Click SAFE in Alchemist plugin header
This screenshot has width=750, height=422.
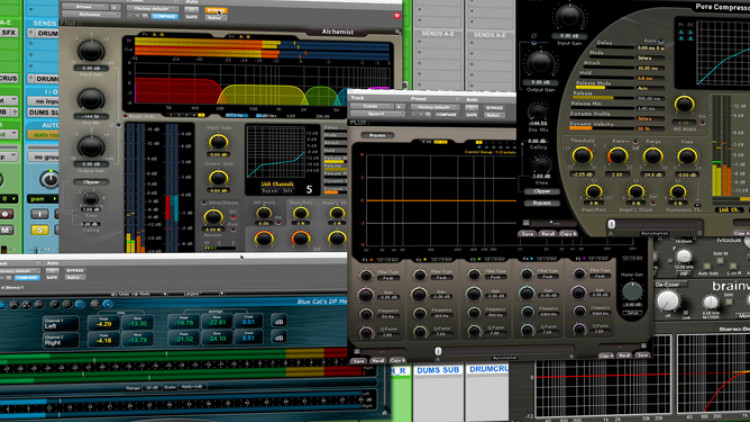pyautogui.click(x=191, y=17)
